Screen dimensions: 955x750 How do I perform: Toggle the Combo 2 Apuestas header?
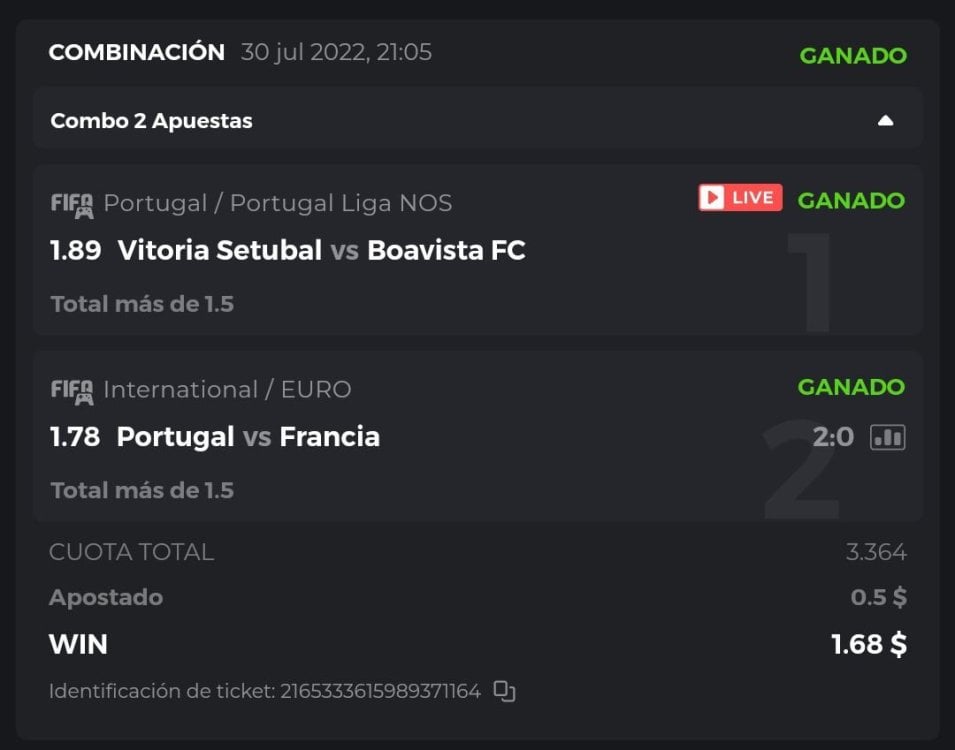coord(152,121)
